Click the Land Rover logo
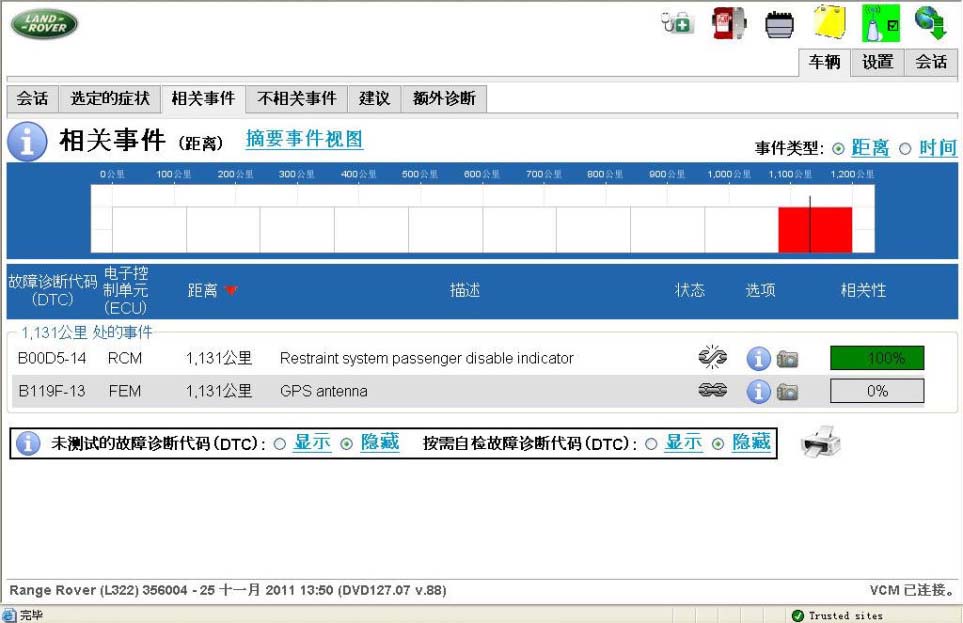Screen dimensions: 963x623 pos(44,24)
